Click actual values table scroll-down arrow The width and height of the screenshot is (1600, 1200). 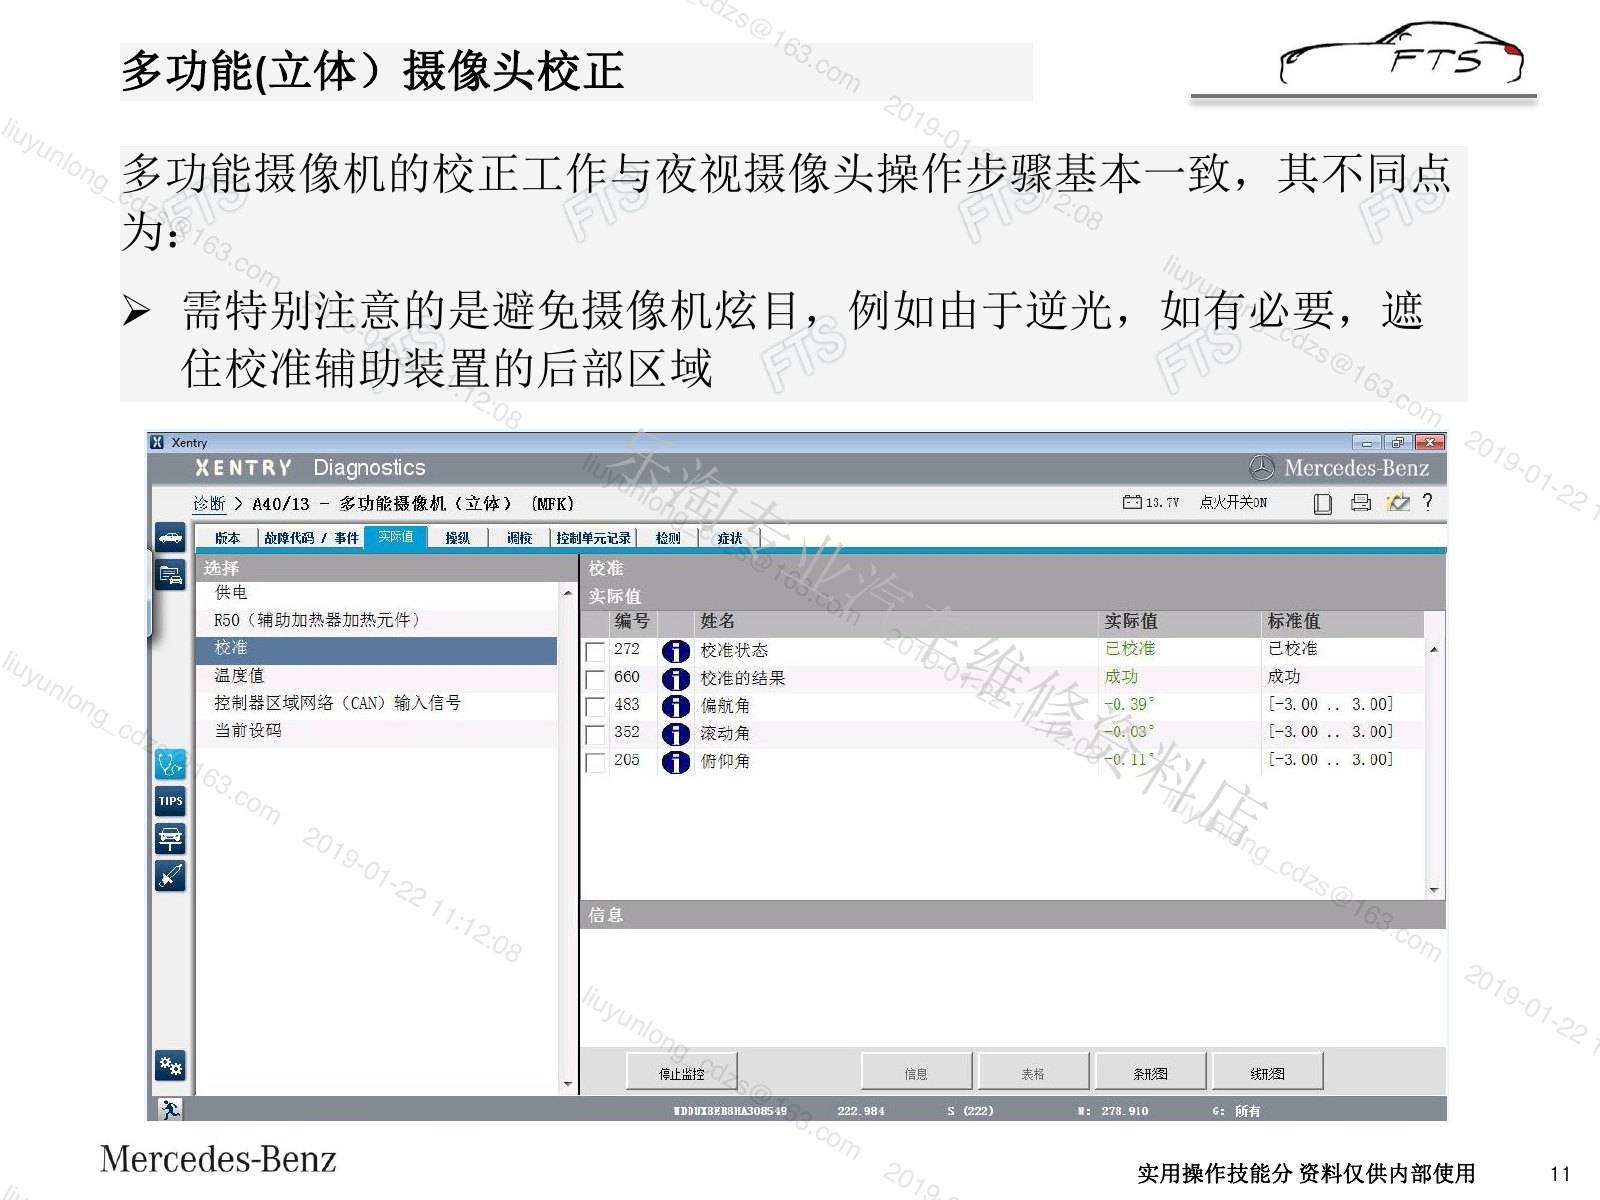click(1434, 890)
